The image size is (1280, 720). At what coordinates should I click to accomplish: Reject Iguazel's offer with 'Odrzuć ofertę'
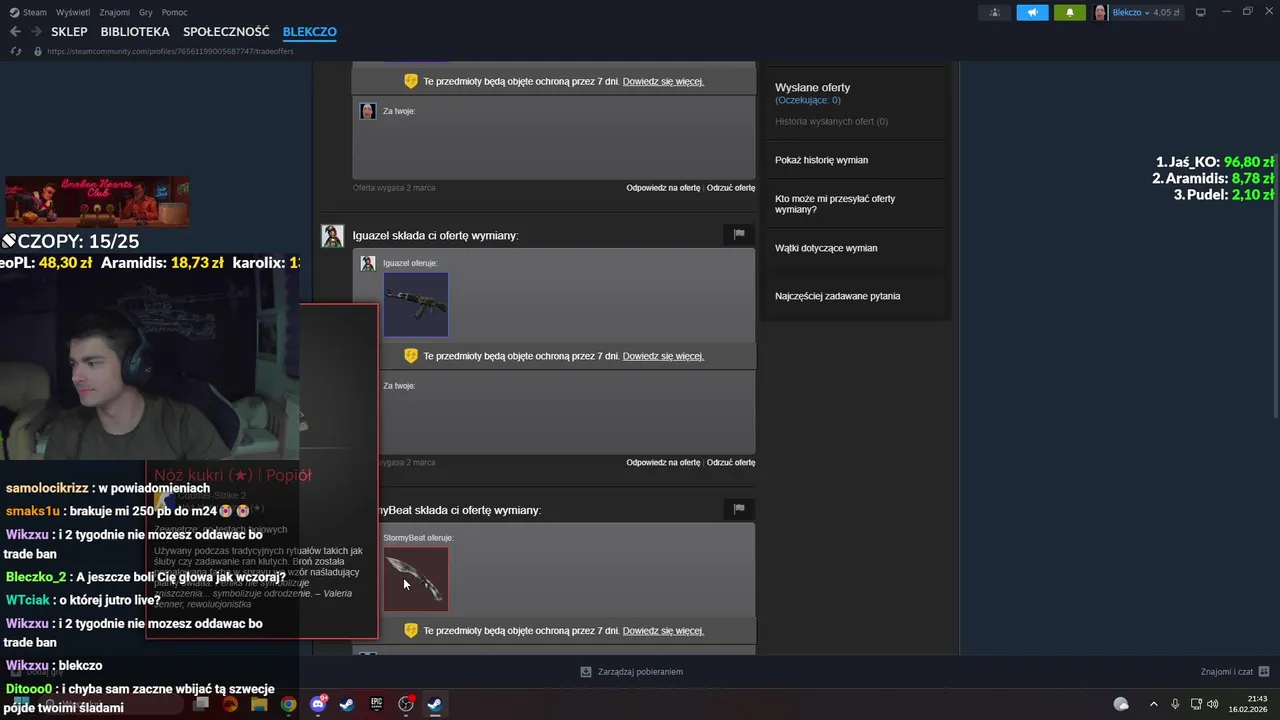pos(731,463)
